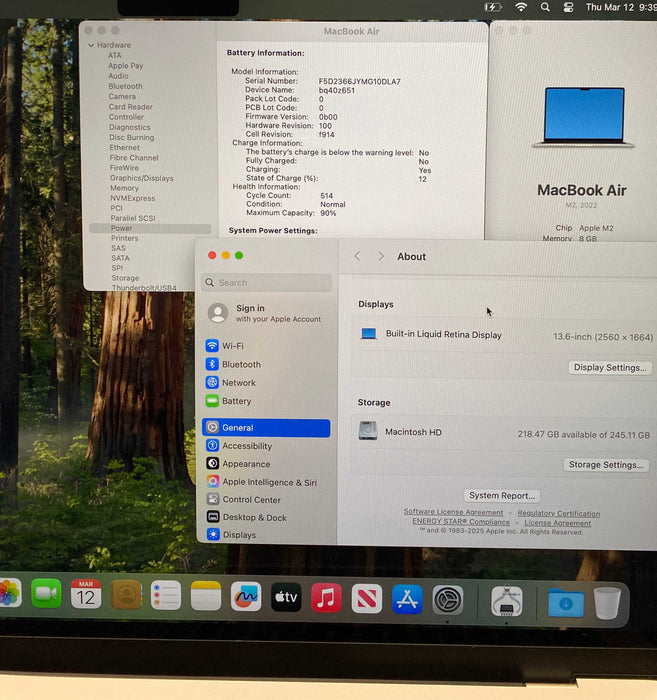The width and height of the screenshot is (657, 700).
Task: Click the Wi-Fi icon in the menu bar
Action: point(521,7)
